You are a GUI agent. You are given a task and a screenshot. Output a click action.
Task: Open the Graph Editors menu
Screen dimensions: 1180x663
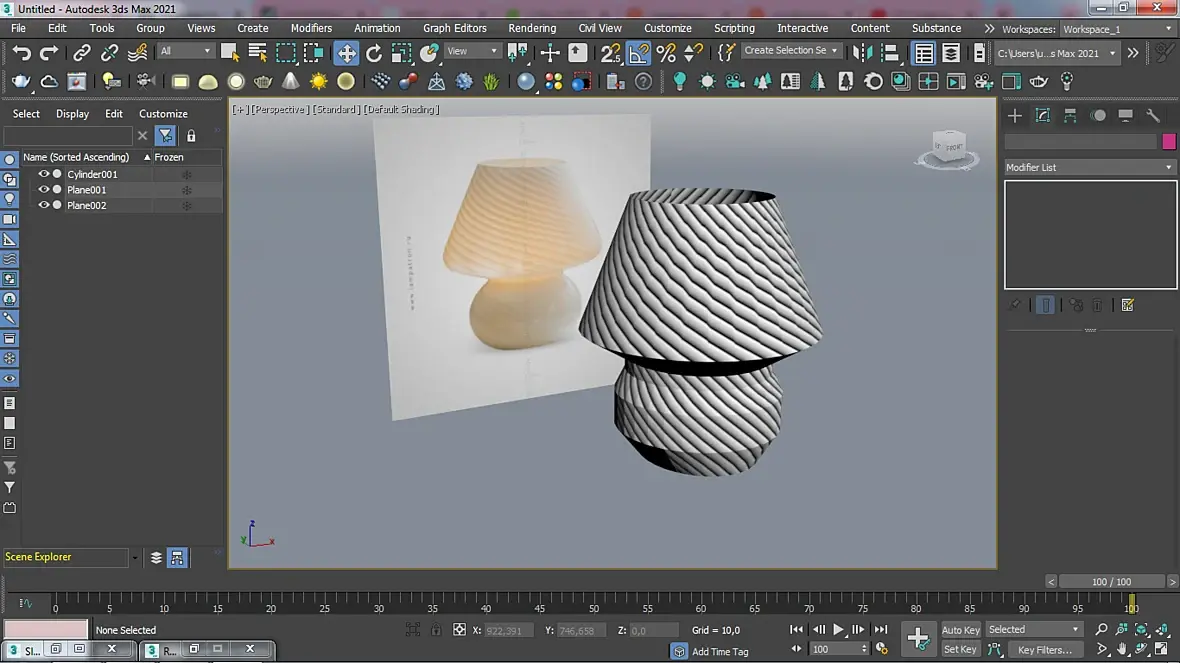455,28
